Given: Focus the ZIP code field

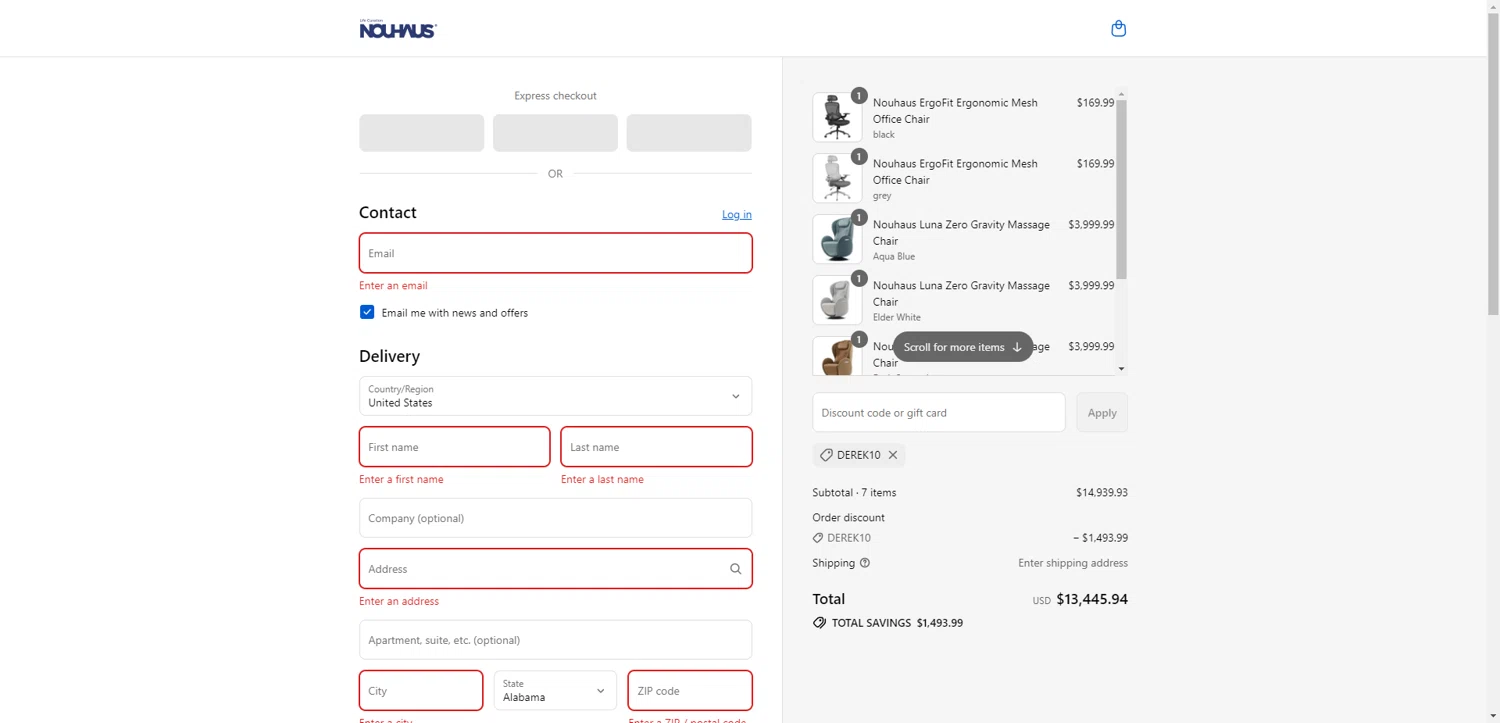Looking at the screenshot, I should (x=690, y=690).
